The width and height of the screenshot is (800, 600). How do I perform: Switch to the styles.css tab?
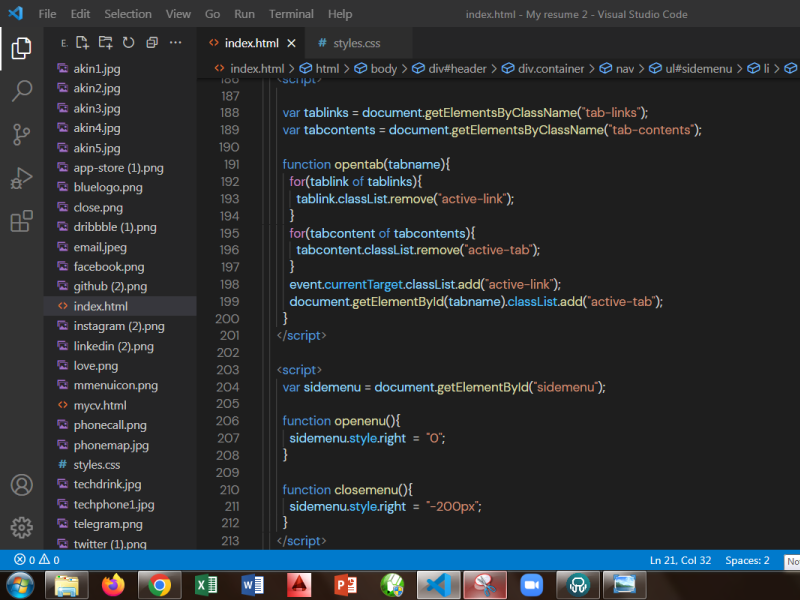[x=348, y=43]
